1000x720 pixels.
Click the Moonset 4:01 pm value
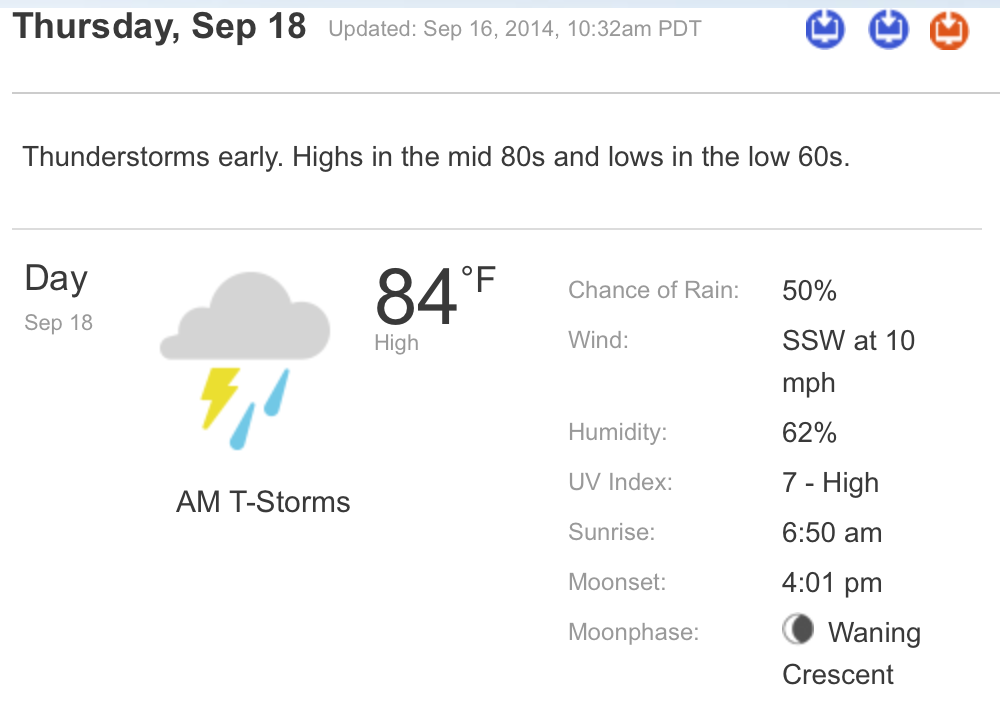(832, 583)
